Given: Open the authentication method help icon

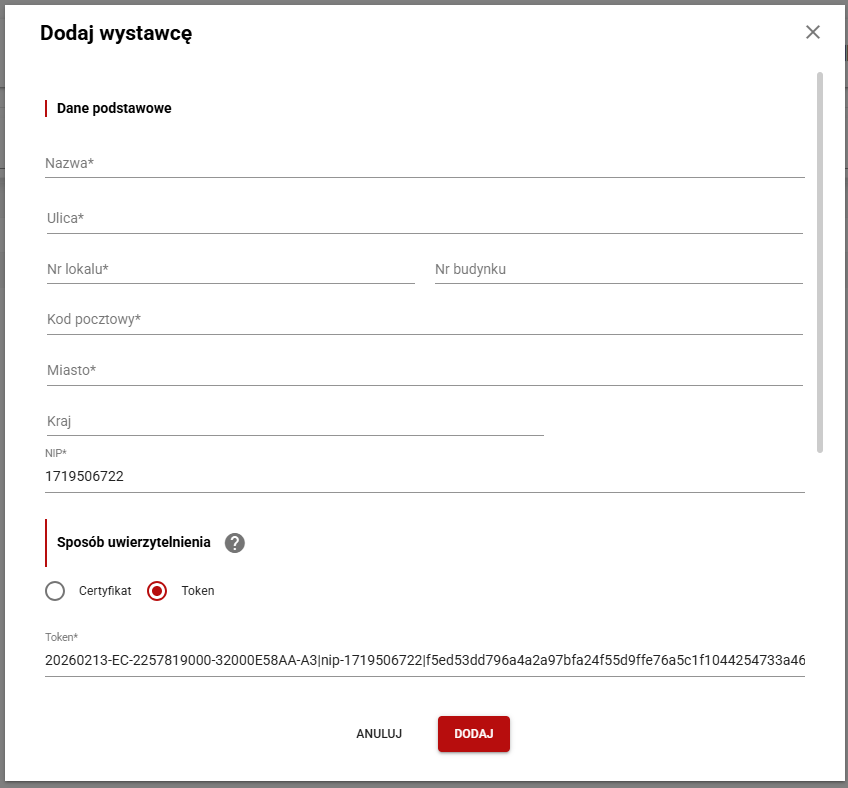Looking at the screenshot, I should 234,543.
